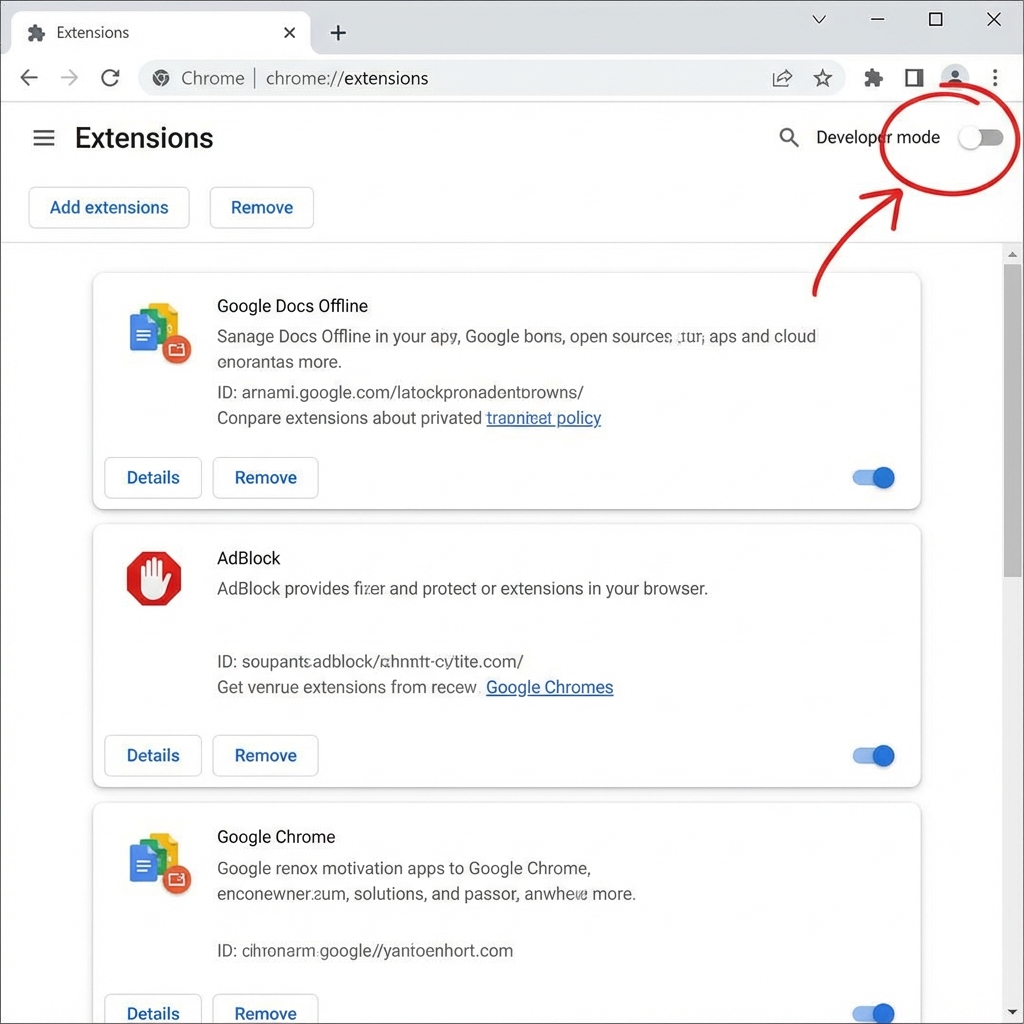Click the AdBlock hand icon
This screenshot has width=1024, height=1024.
(x=153, y=578)
